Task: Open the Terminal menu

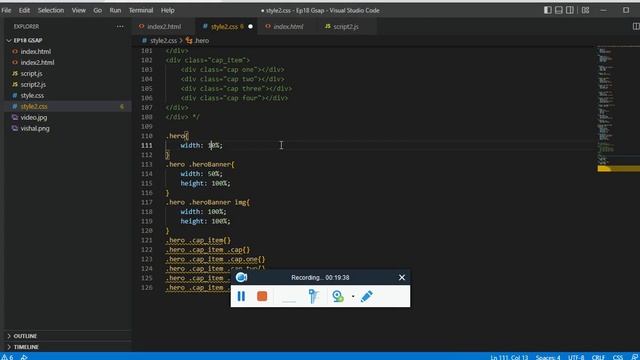Action: click(x=141, y=10)
